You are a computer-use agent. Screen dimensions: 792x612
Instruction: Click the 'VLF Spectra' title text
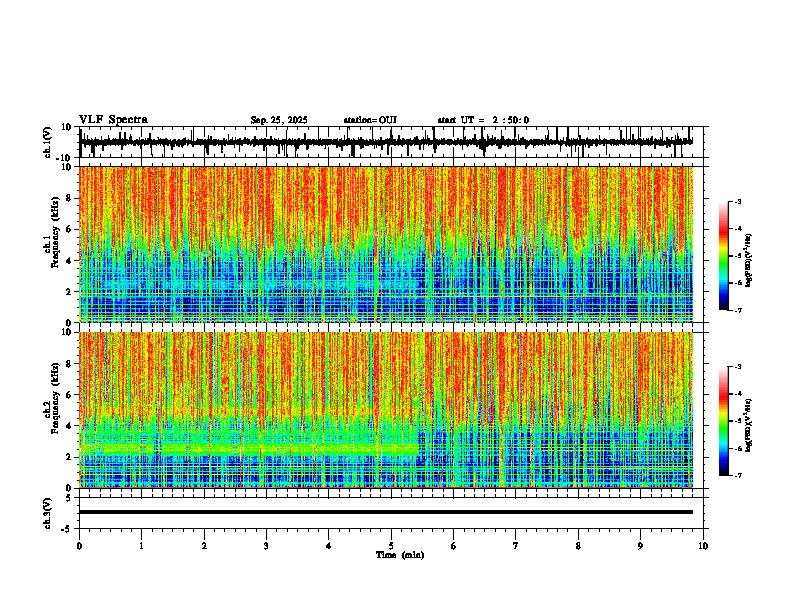point(113,120)
